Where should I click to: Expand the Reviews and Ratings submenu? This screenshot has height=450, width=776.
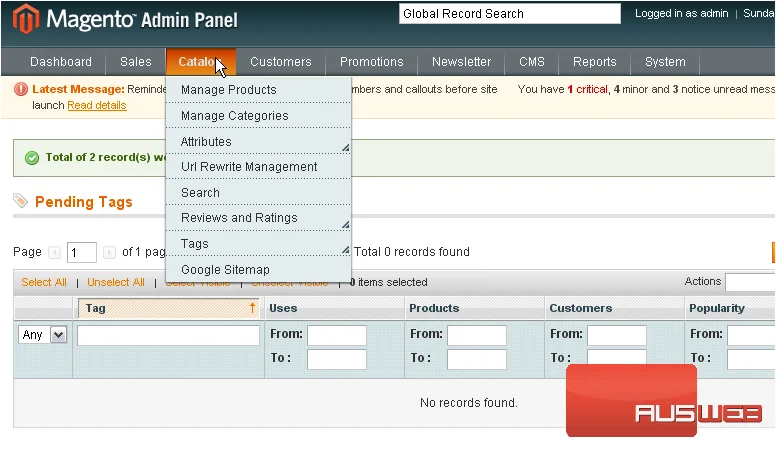click(345, 225)
